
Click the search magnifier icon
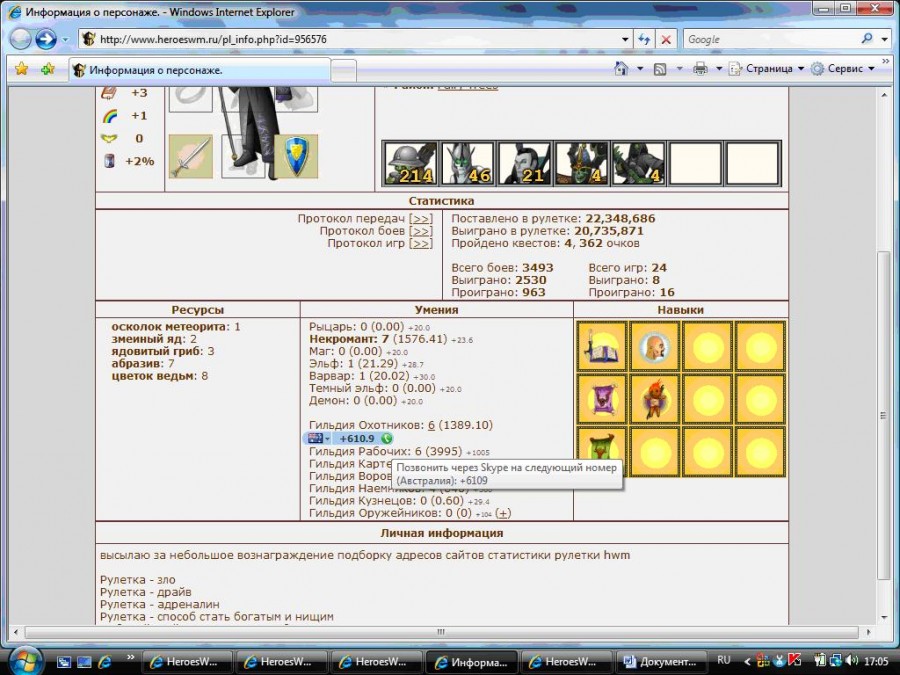tap(867, 38)
